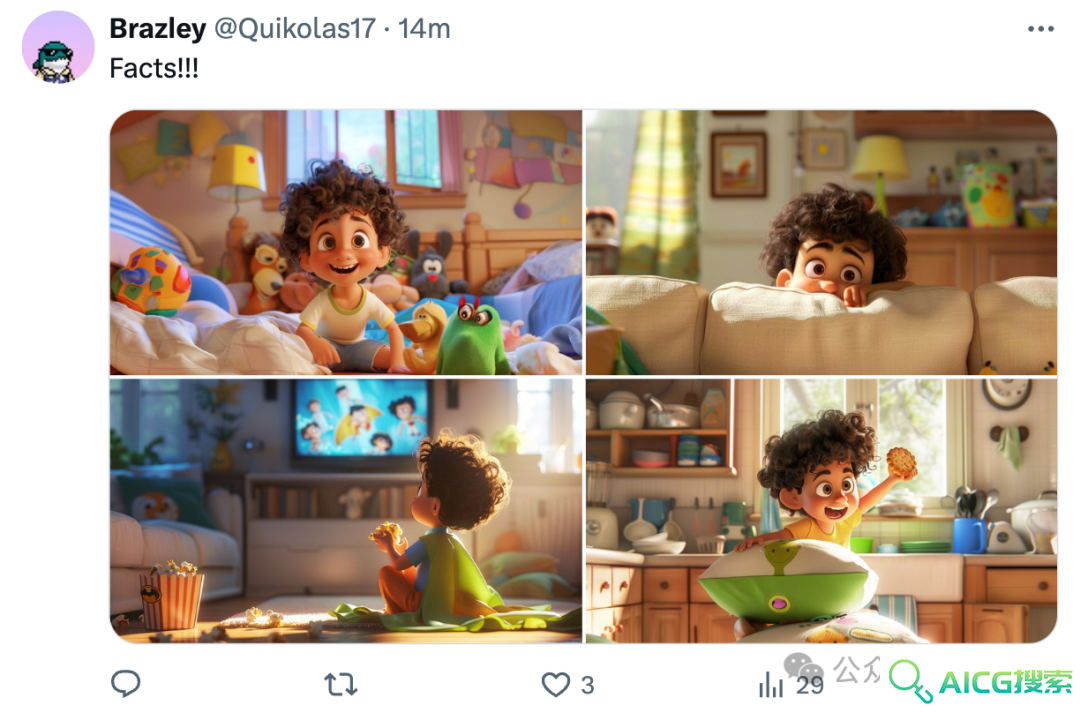Open image of boy holding cookie in kitchen
This screenshot has width=1080, height=713.
coord(821,510)
